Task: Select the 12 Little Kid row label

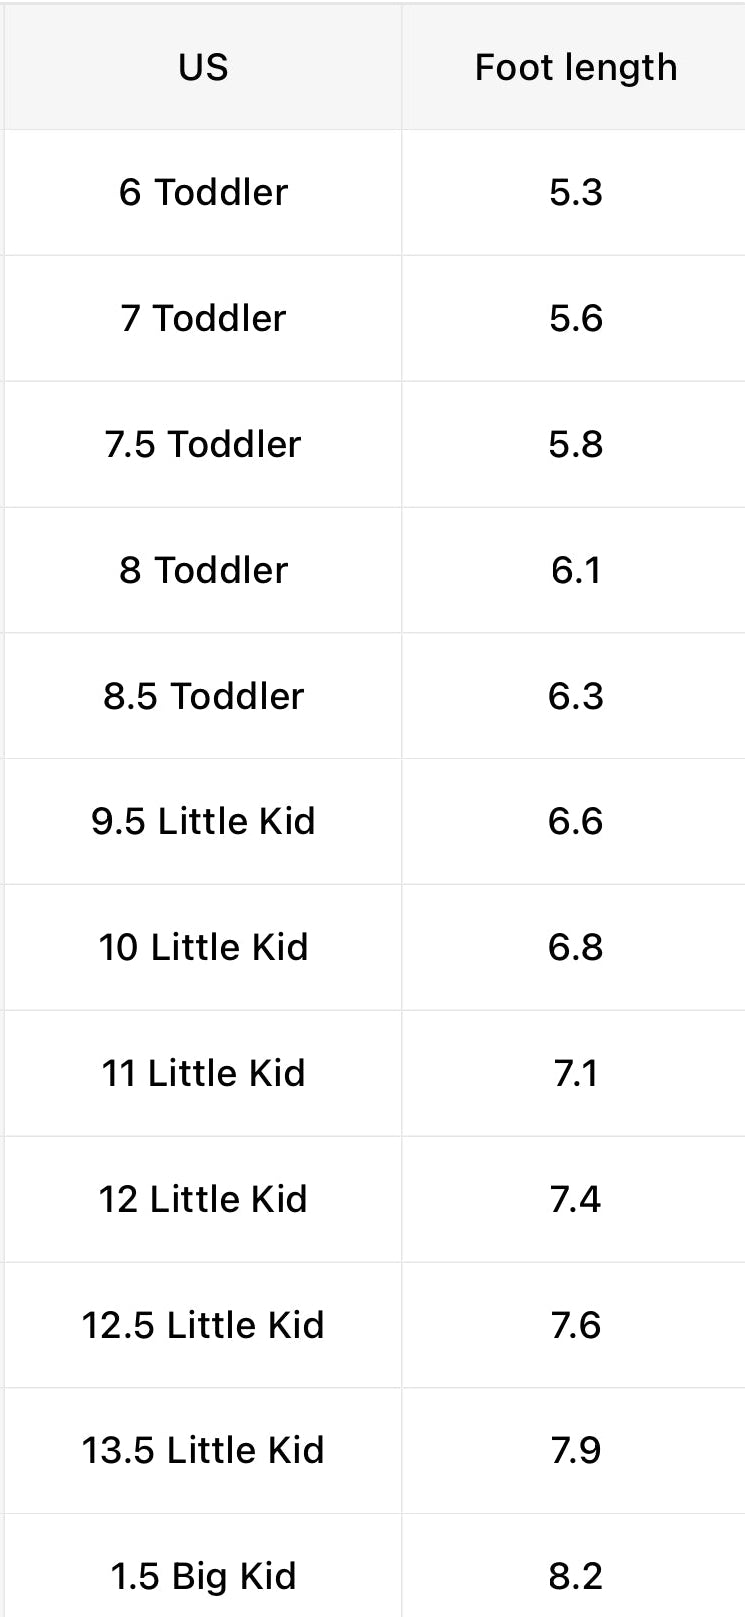Action: [203, 1199]
